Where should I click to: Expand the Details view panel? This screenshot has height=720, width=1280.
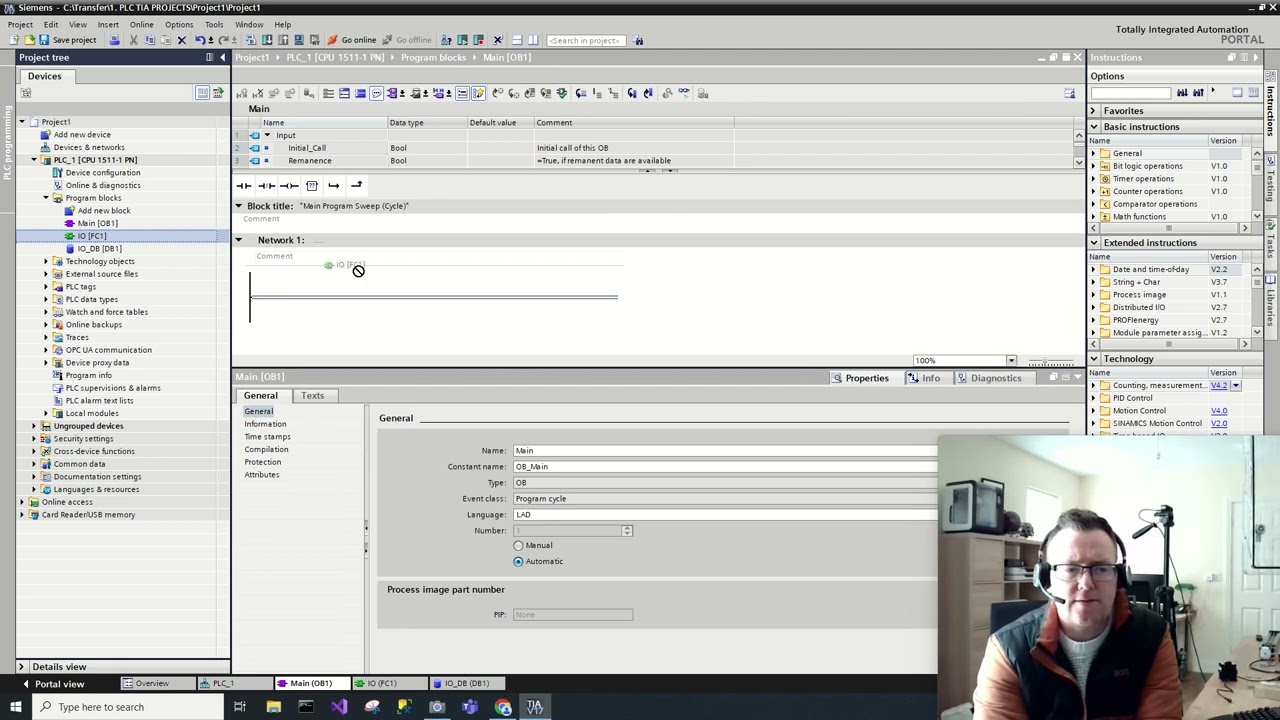coord(21,667)
